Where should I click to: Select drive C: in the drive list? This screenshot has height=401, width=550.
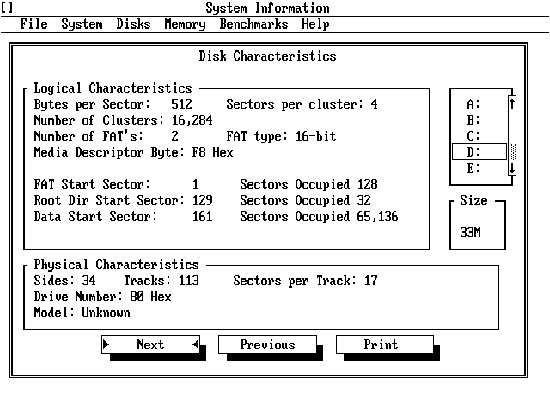pyautogui.click(x=473, y=136)
